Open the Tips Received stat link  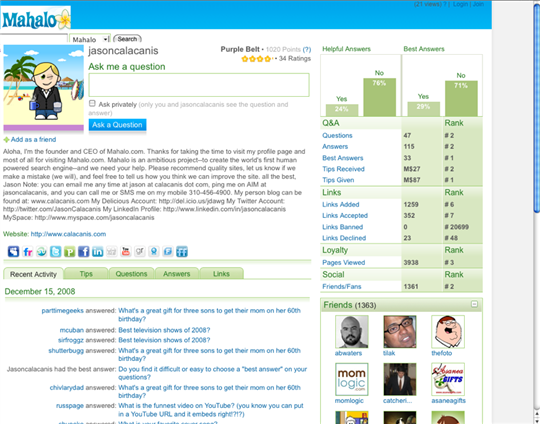click(343, 169)
